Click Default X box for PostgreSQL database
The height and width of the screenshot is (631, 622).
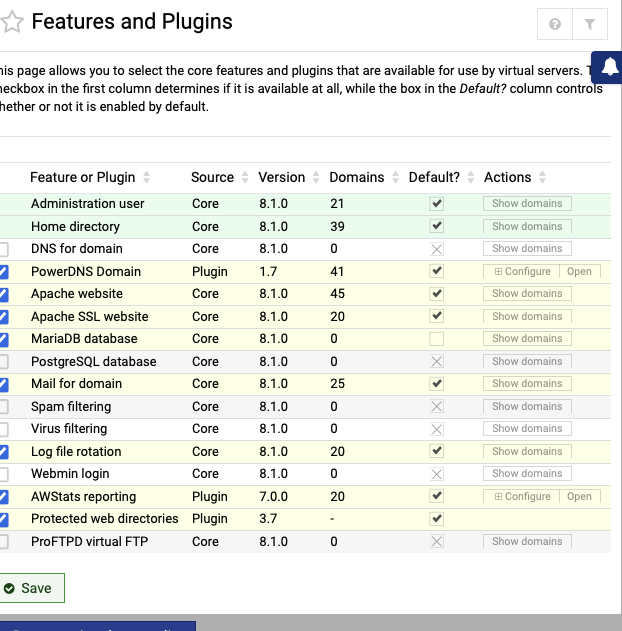click(437, 361)
